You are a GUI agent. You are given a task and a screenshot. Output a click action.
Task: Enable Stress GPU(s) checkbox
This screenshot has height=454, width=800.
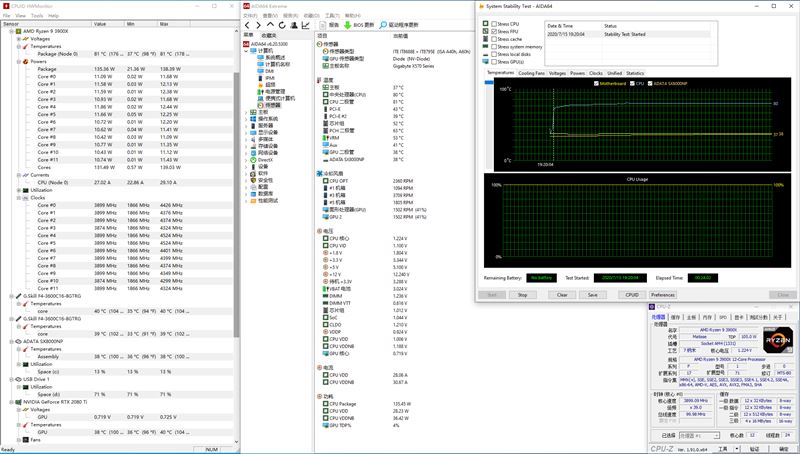[x=494, y=62]
